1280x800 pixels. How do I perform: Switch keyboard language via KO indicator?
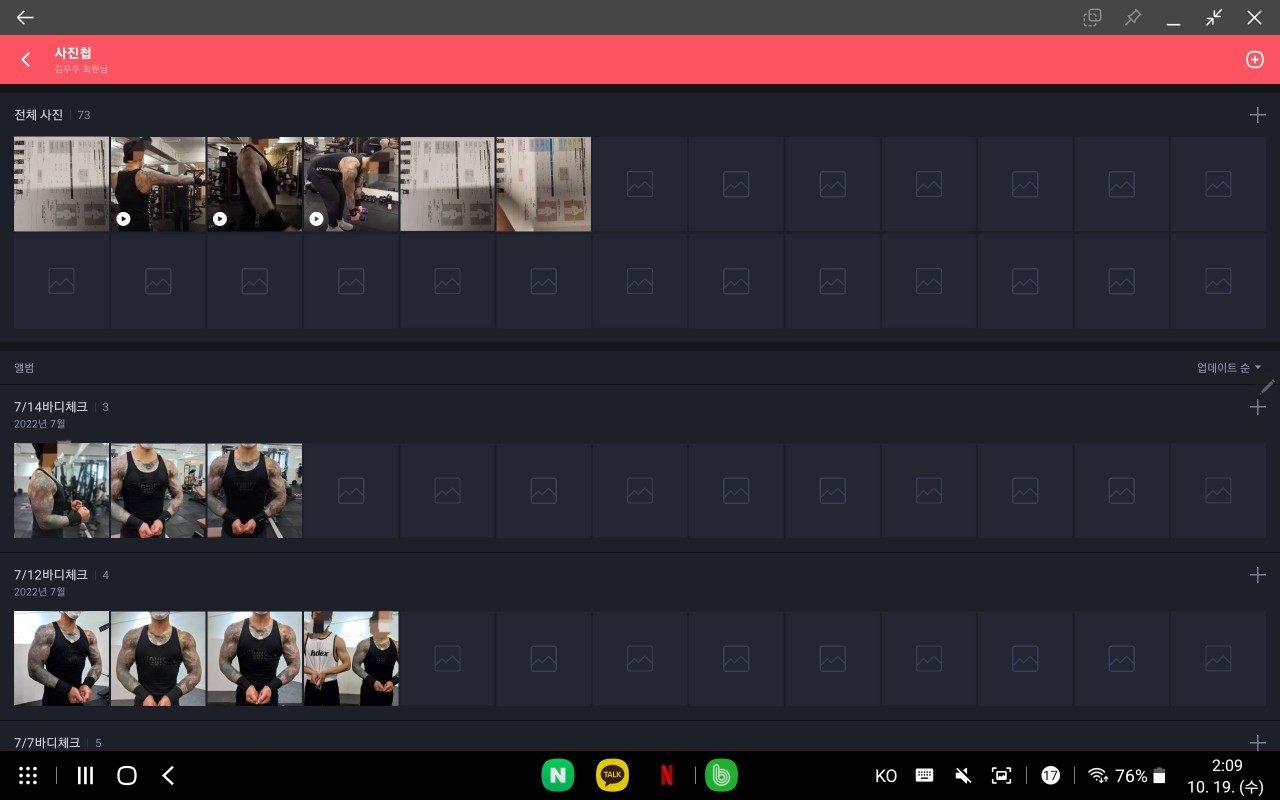[885, 776]
